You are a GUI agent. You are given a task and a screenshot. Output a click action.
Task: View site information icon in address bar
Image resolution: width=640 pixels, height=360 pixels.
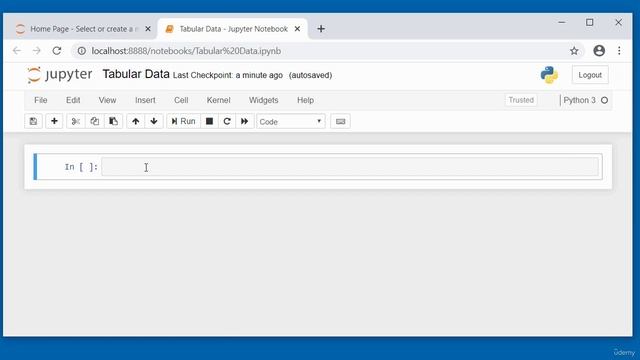pyautogui.click(x=82, y=51)
